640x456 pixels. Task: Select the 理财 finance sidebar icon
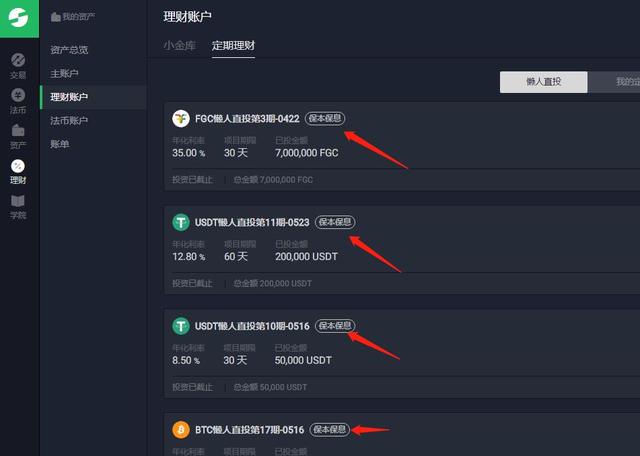18,172
